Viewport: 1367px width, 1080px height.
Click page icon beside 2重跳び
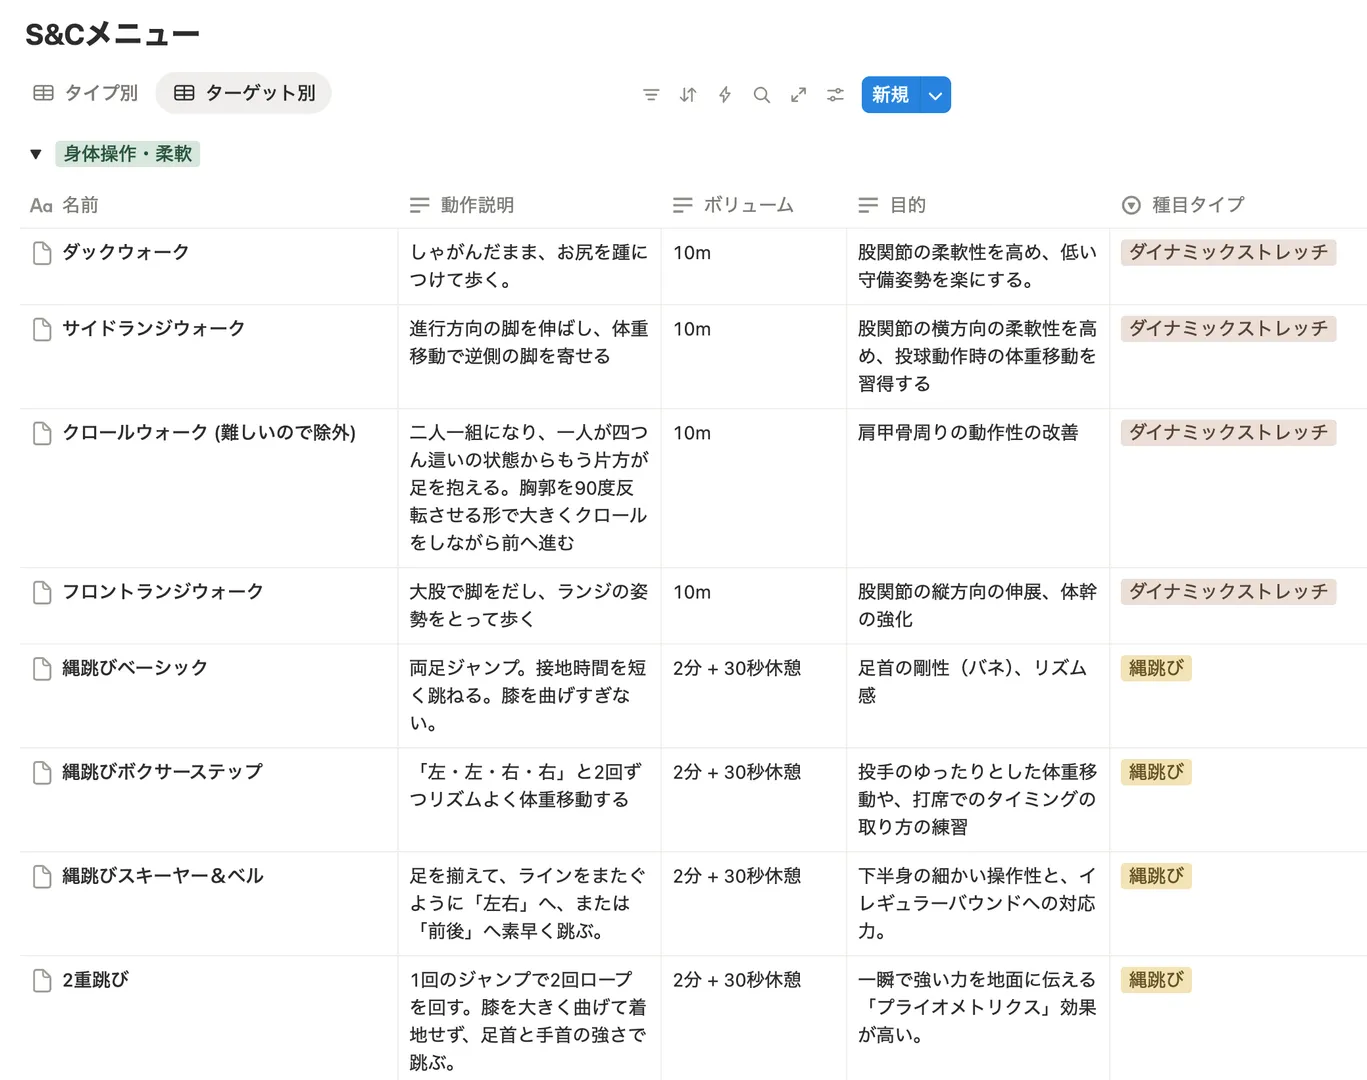click(x=42, y=981)
